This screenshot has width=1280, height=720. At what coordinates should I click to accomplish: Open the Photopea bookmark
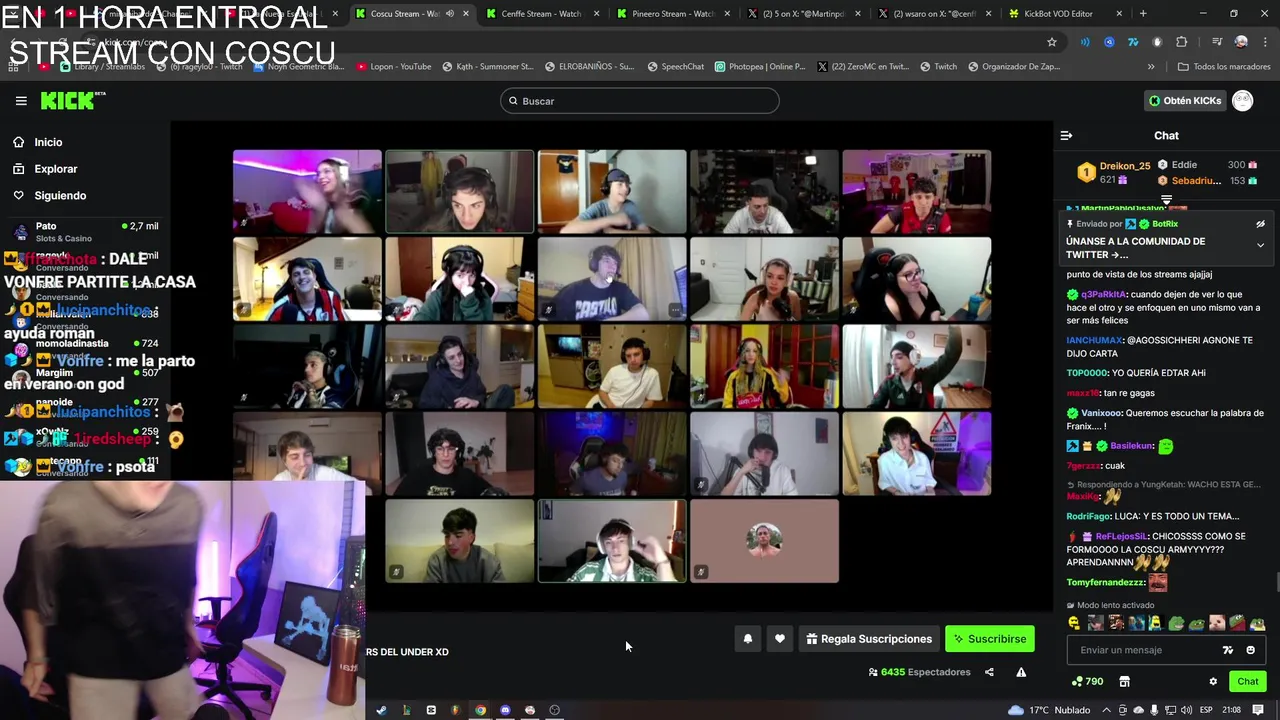(759, 67)
